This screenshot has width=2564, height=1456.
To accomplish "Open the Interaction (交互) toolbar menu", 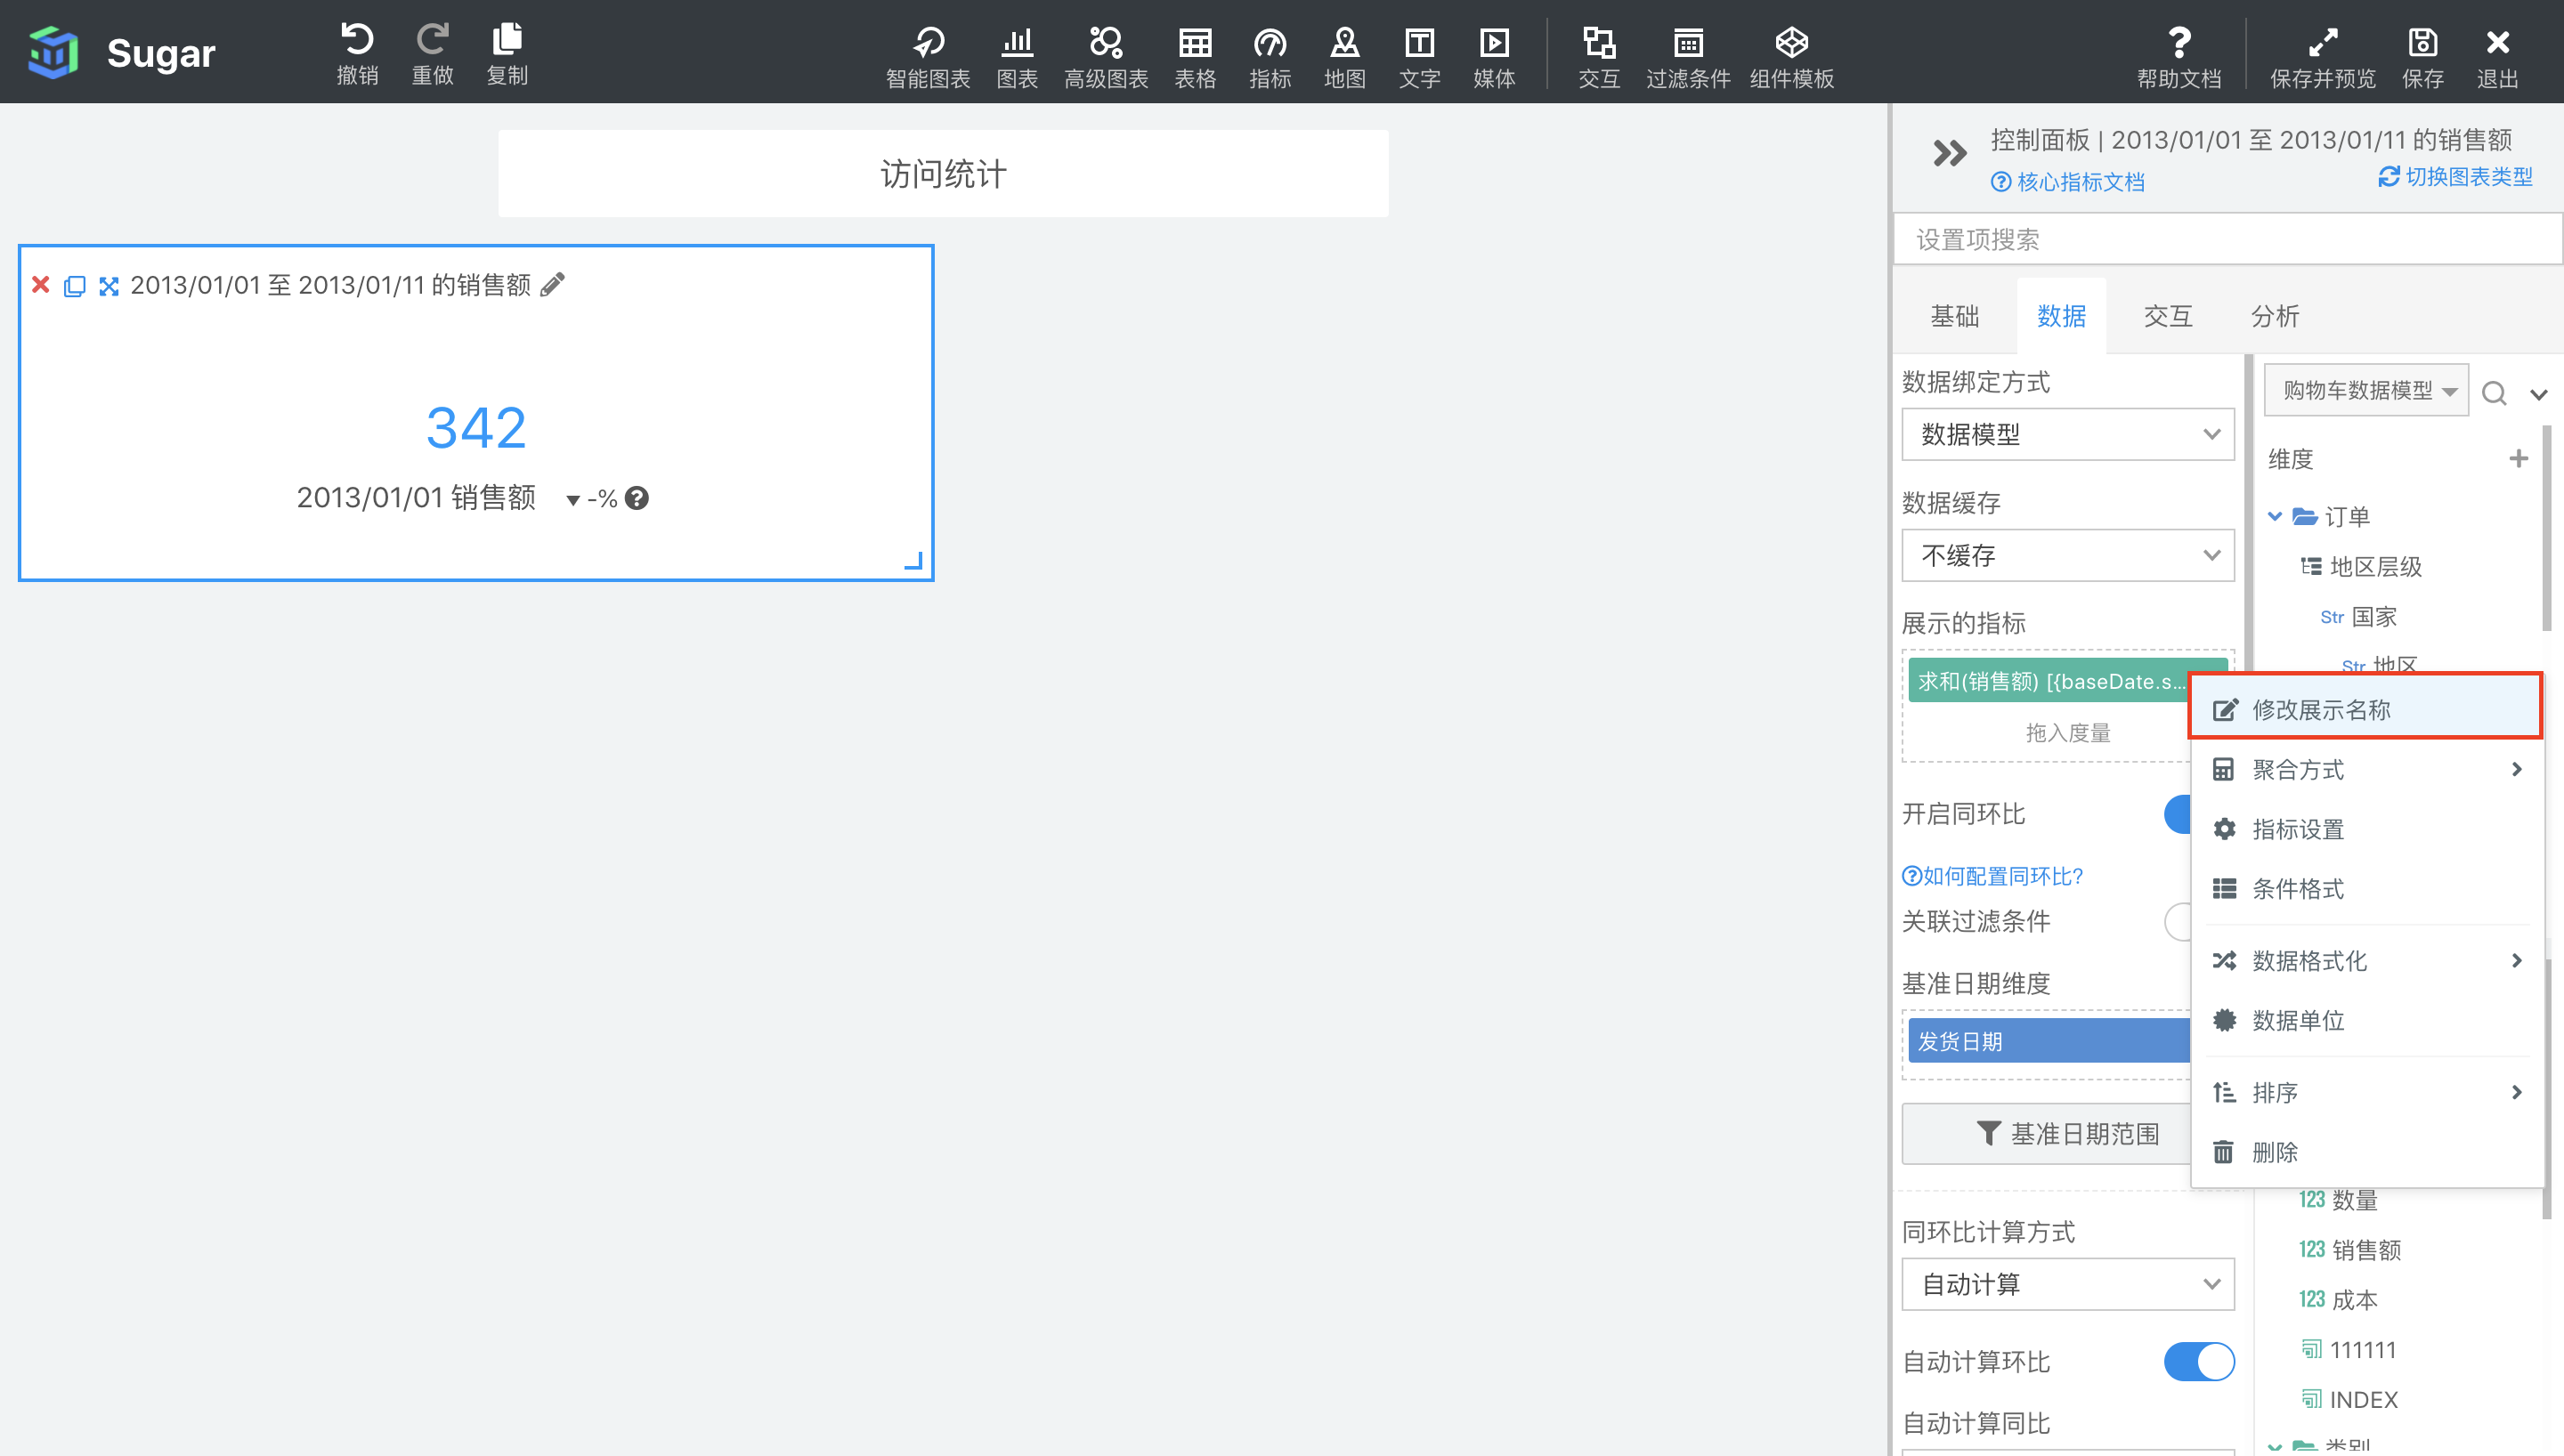I will 1599,58.
